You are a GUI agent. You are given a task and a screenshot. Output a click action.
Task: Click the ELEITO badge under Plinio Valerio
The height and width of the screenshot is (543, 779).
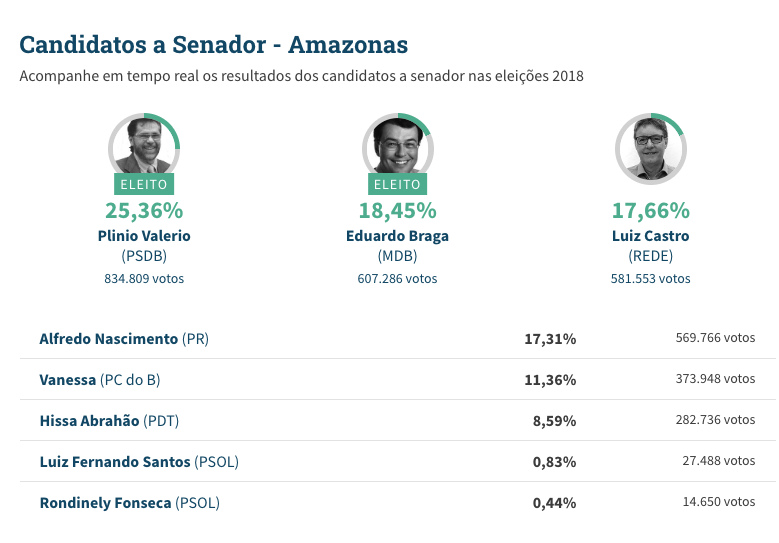coord(144,184)
